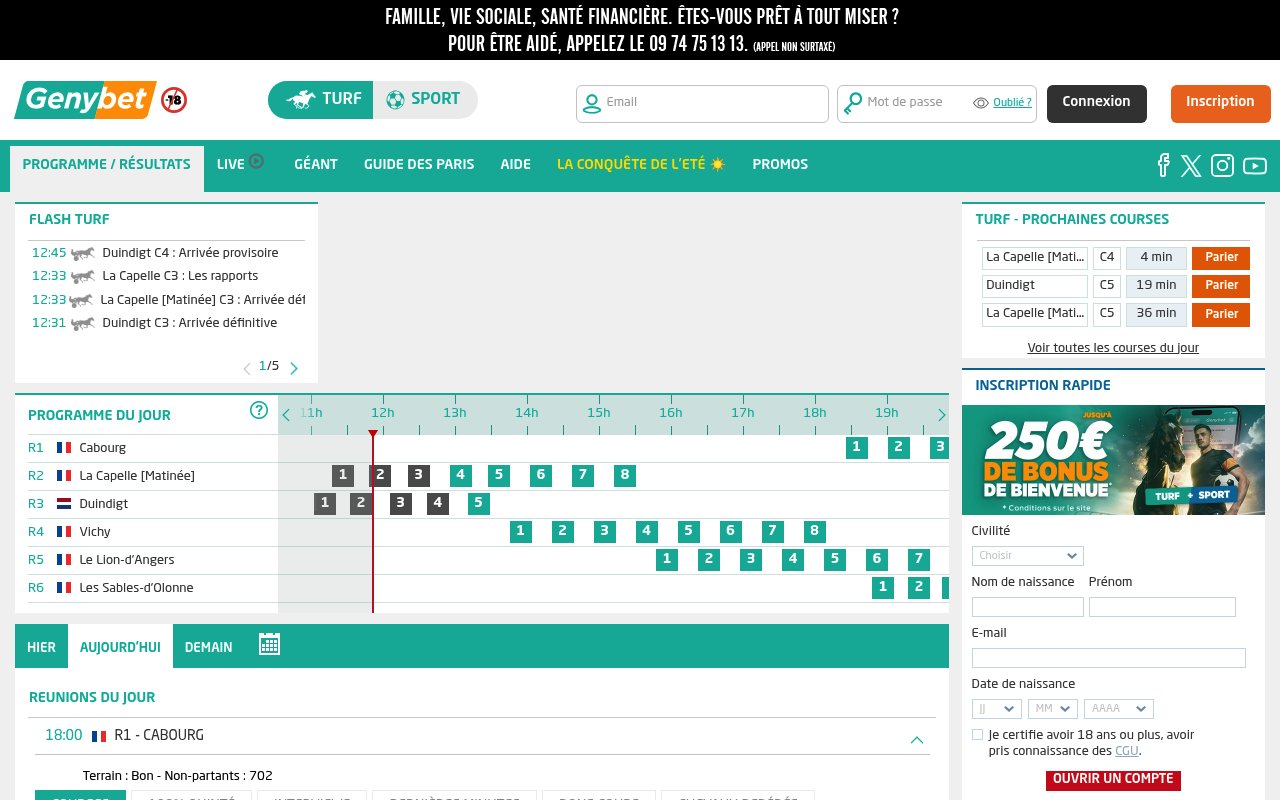Focus the Email login field
This screenshot has height=800, width=1280.
(702, 104)
